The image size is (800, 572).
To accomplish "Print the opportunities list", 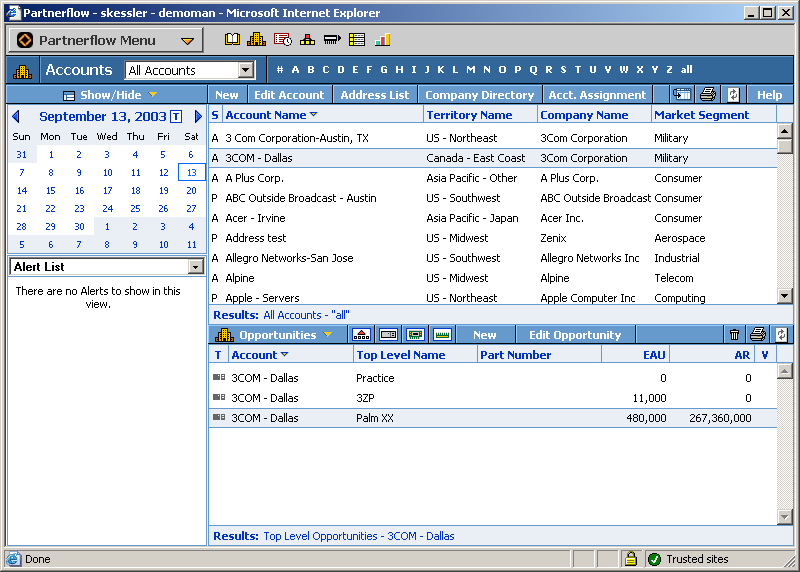I will click(x=758, y=335).
